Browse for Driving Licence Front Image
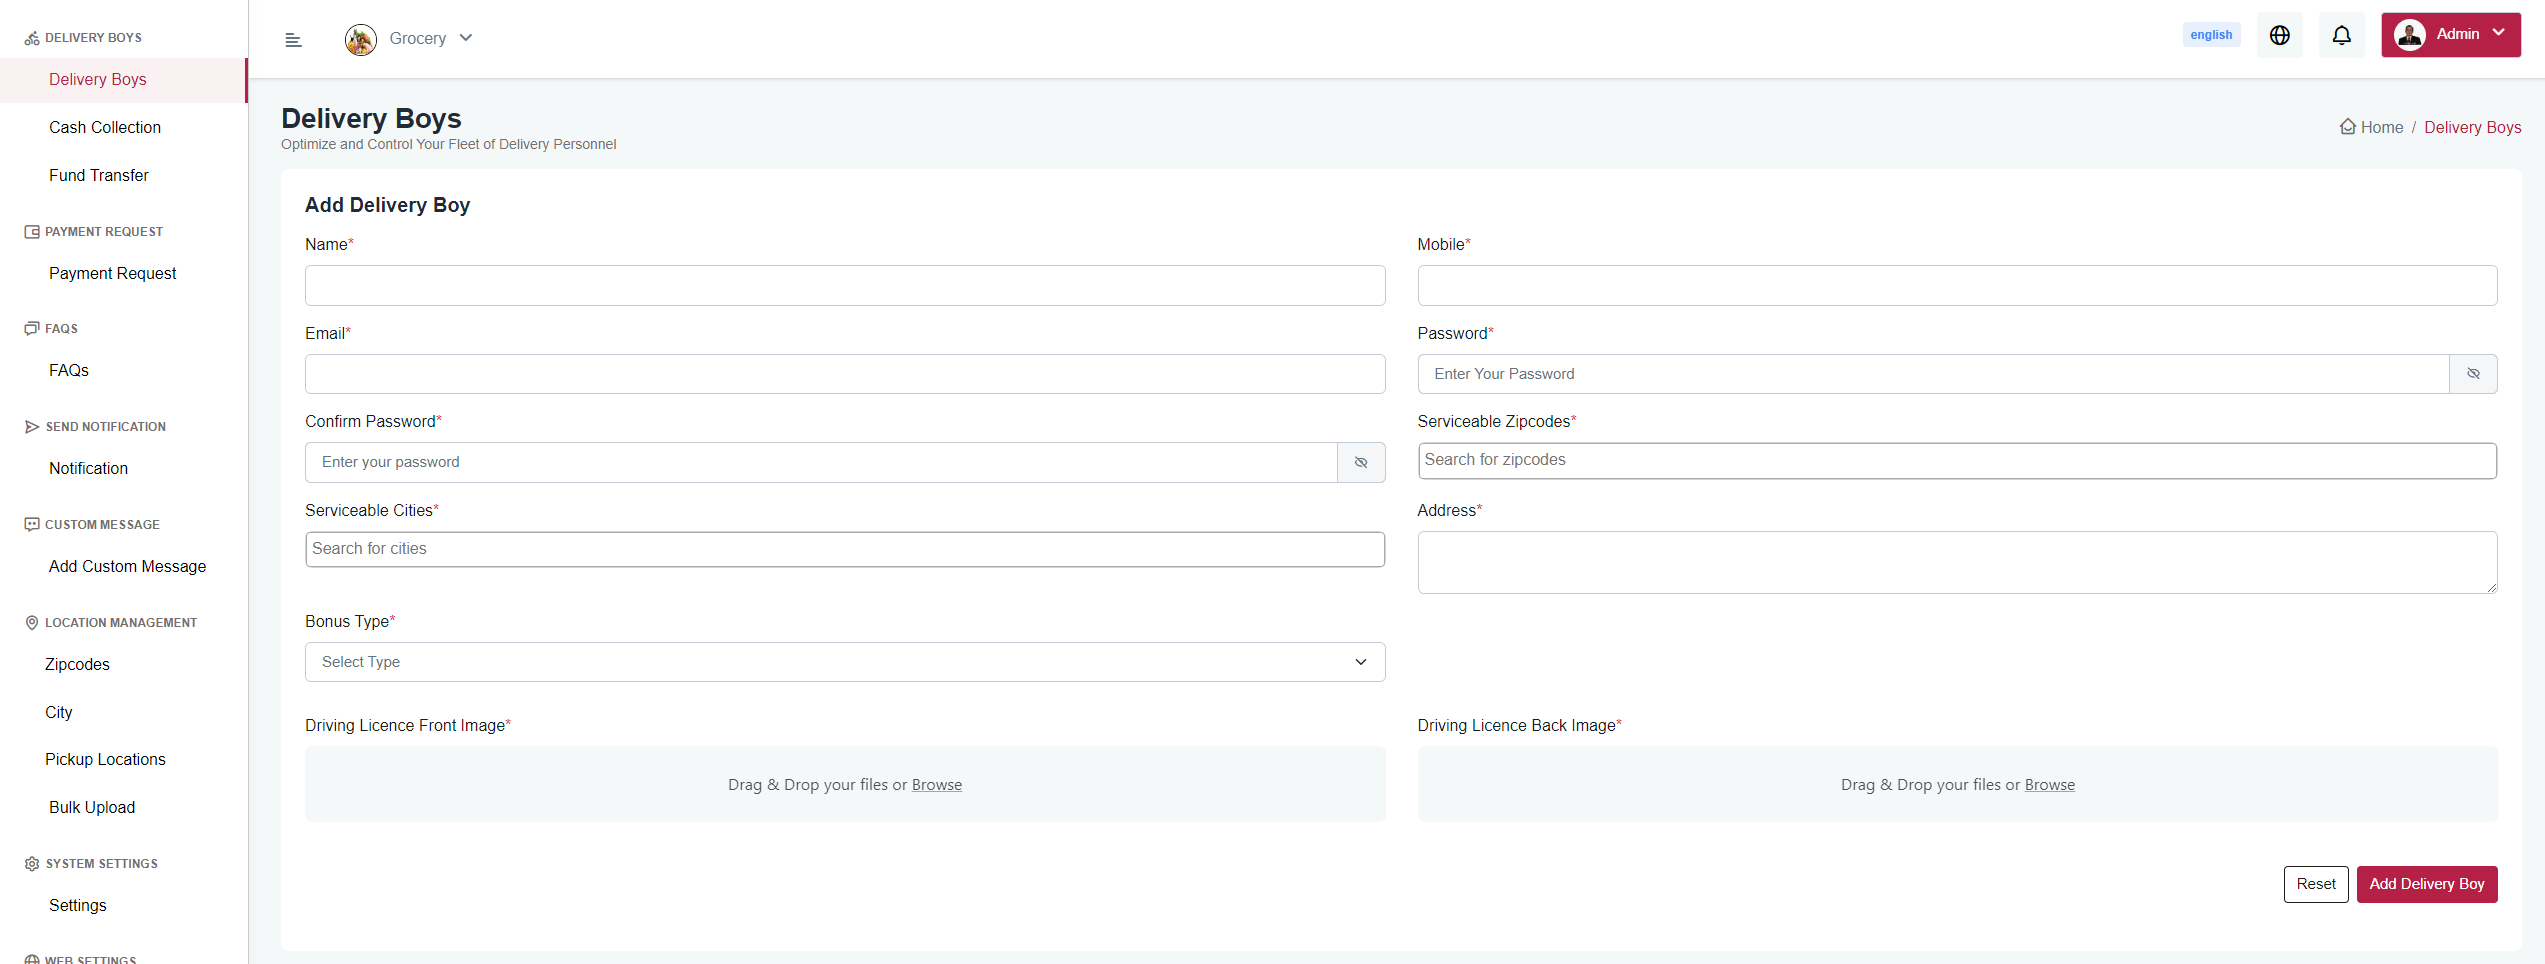2545x964 pixels. (936, 785)
